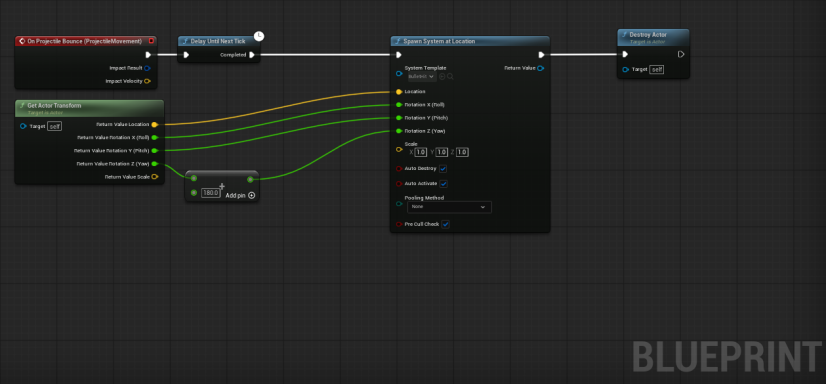
Task: Click exec input pin of Spawn System at Location
Action: [x=399, y=55]
